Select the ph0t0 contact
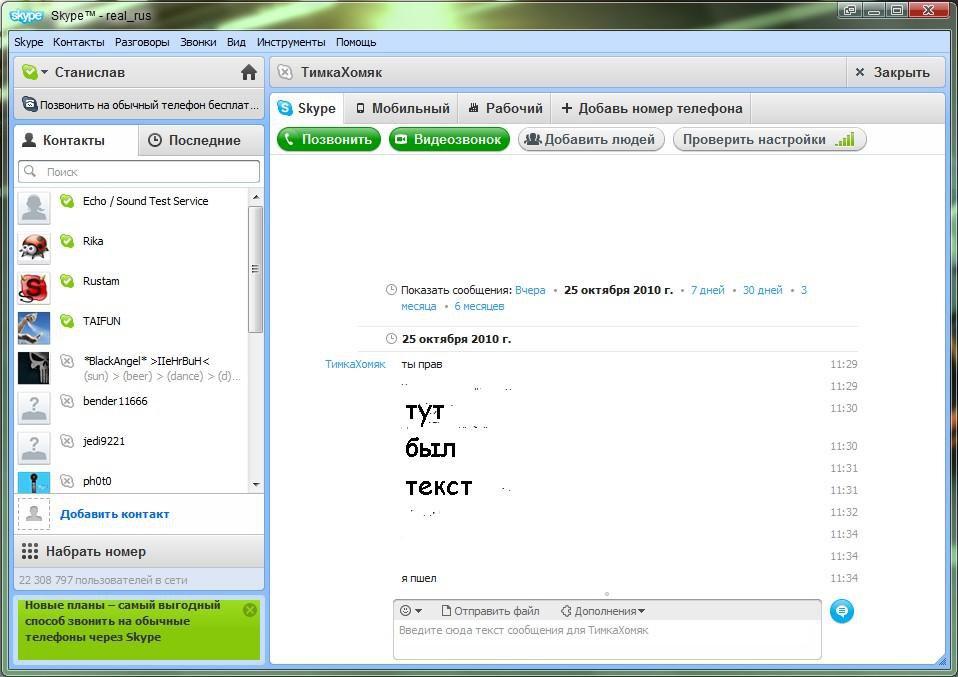This screenshot has height=677, width=958. (x=133, y=481)
